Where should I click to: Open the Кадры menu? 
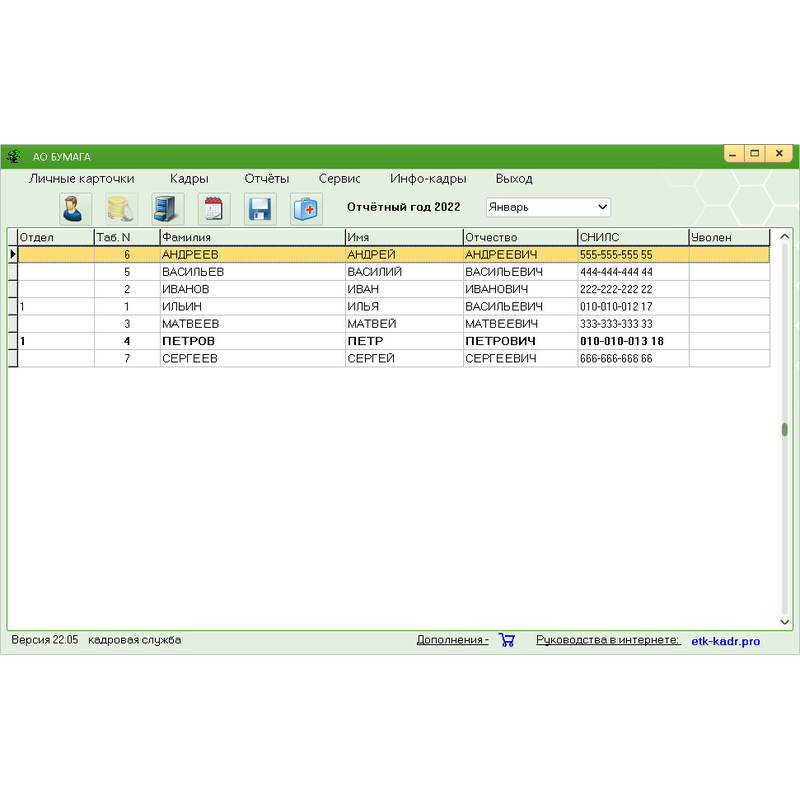pos(189,179)
